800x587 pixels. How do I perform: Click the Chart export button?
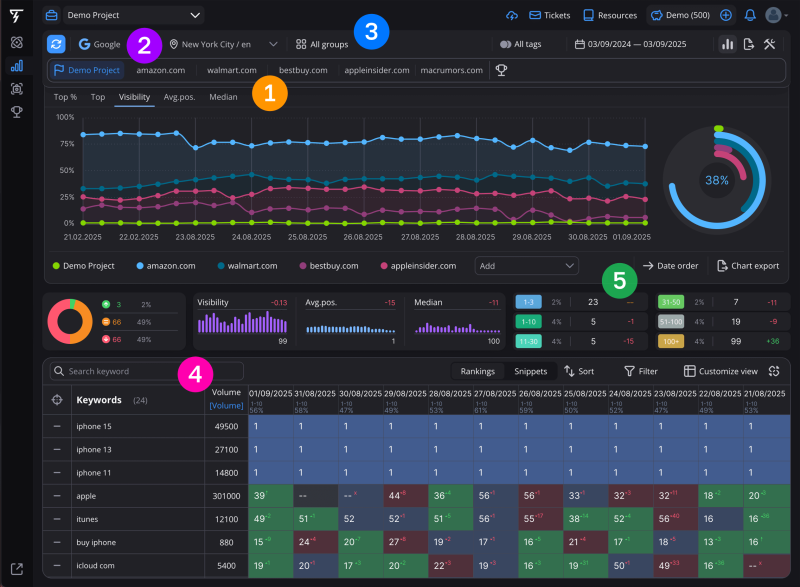click(748, 266)
